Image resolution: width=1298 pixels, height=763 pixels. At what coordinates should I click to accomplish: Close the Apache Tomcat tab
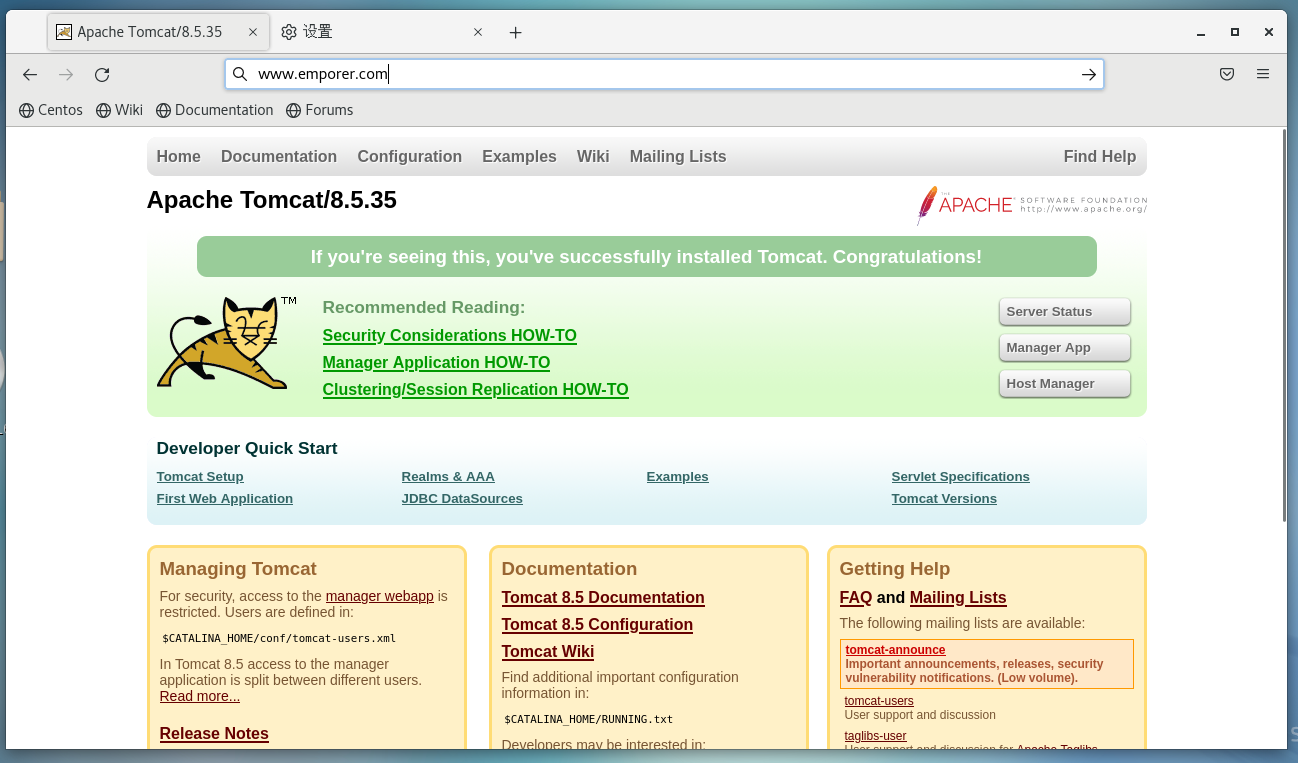point(253,32)
